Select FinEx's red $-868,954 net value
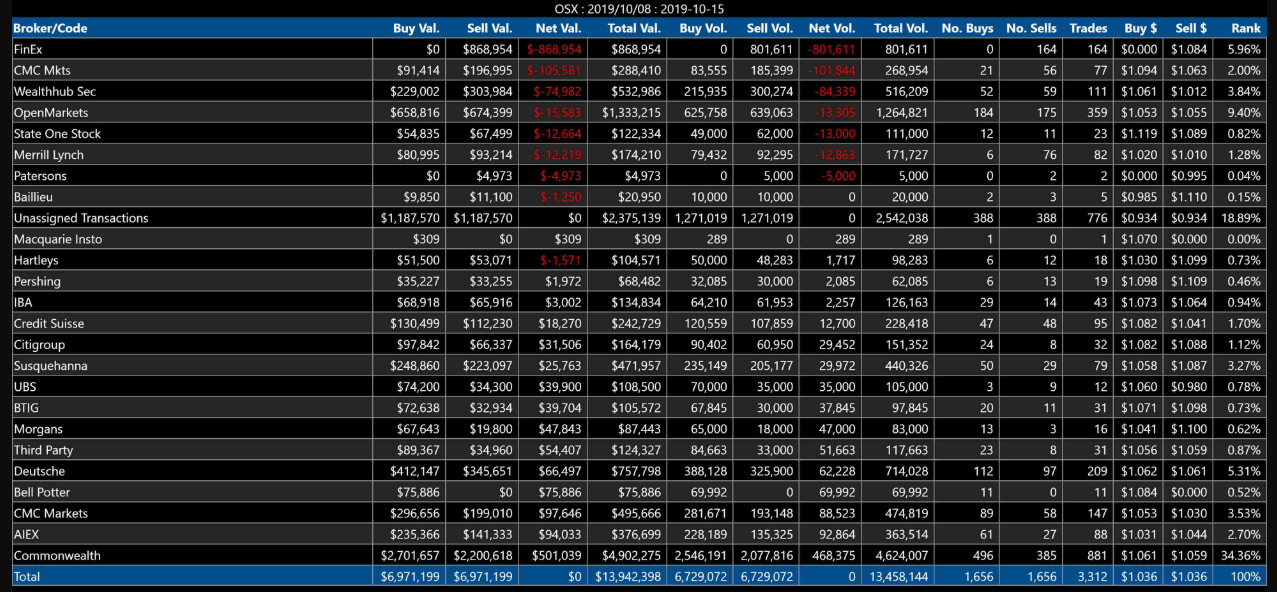Viewport: 1277px width, 592px height. pyautogui.click(x=554, y=49)
